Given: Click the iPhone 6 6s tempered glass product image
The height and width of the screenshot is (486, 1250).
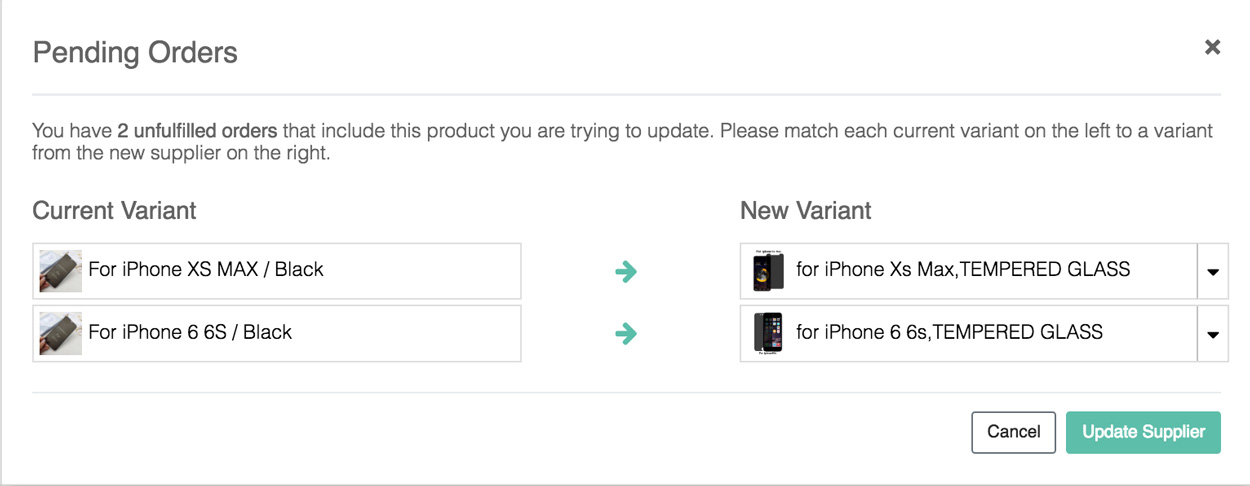Looking at the screenshot, I should 768,333.
